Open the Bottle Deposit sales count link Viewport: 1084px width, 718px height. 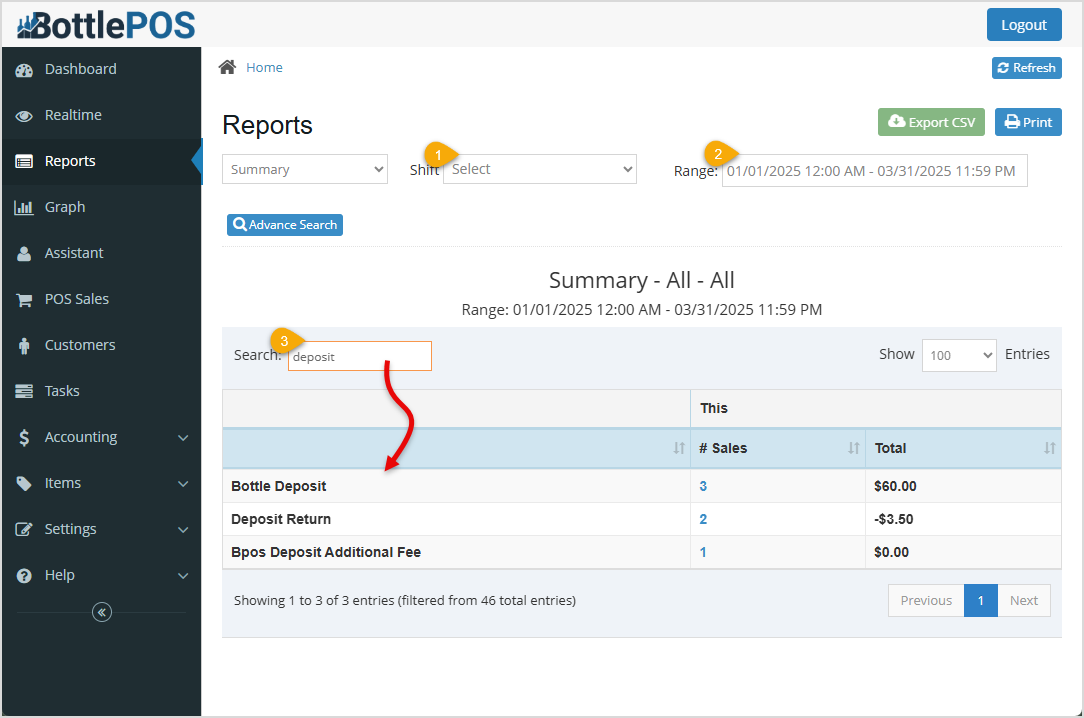702,486
